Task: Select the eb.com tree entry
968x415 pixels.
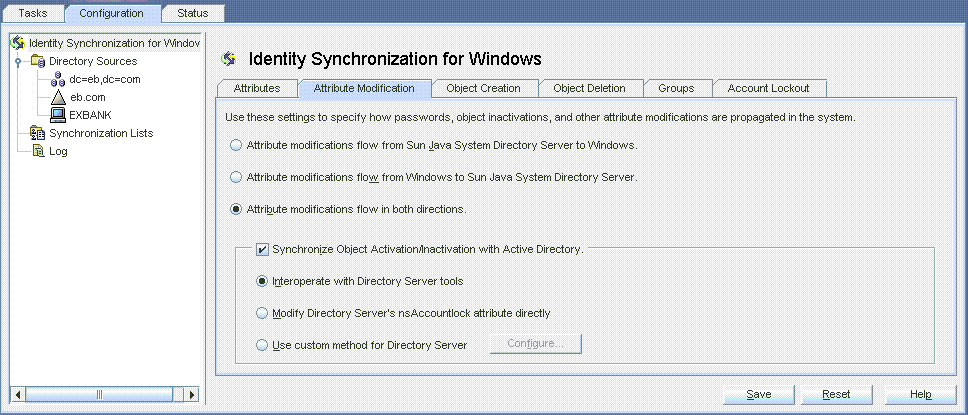Action: (x=88, y=97)
